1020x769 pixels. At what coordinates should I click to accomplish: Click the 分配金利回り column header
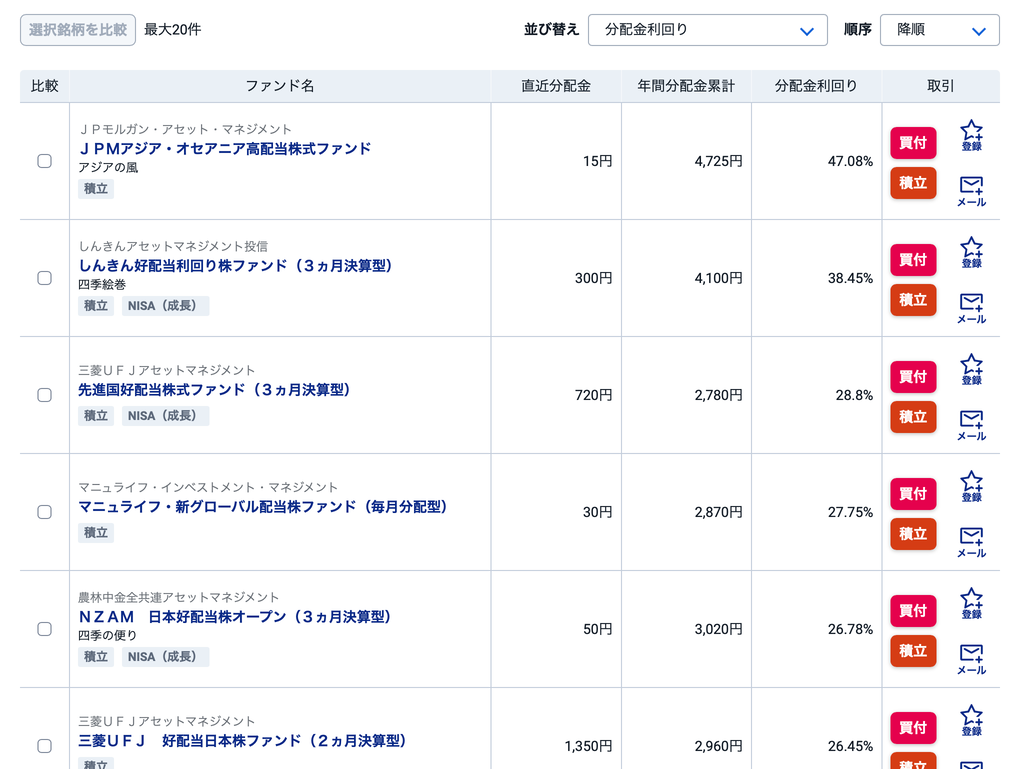816,86
